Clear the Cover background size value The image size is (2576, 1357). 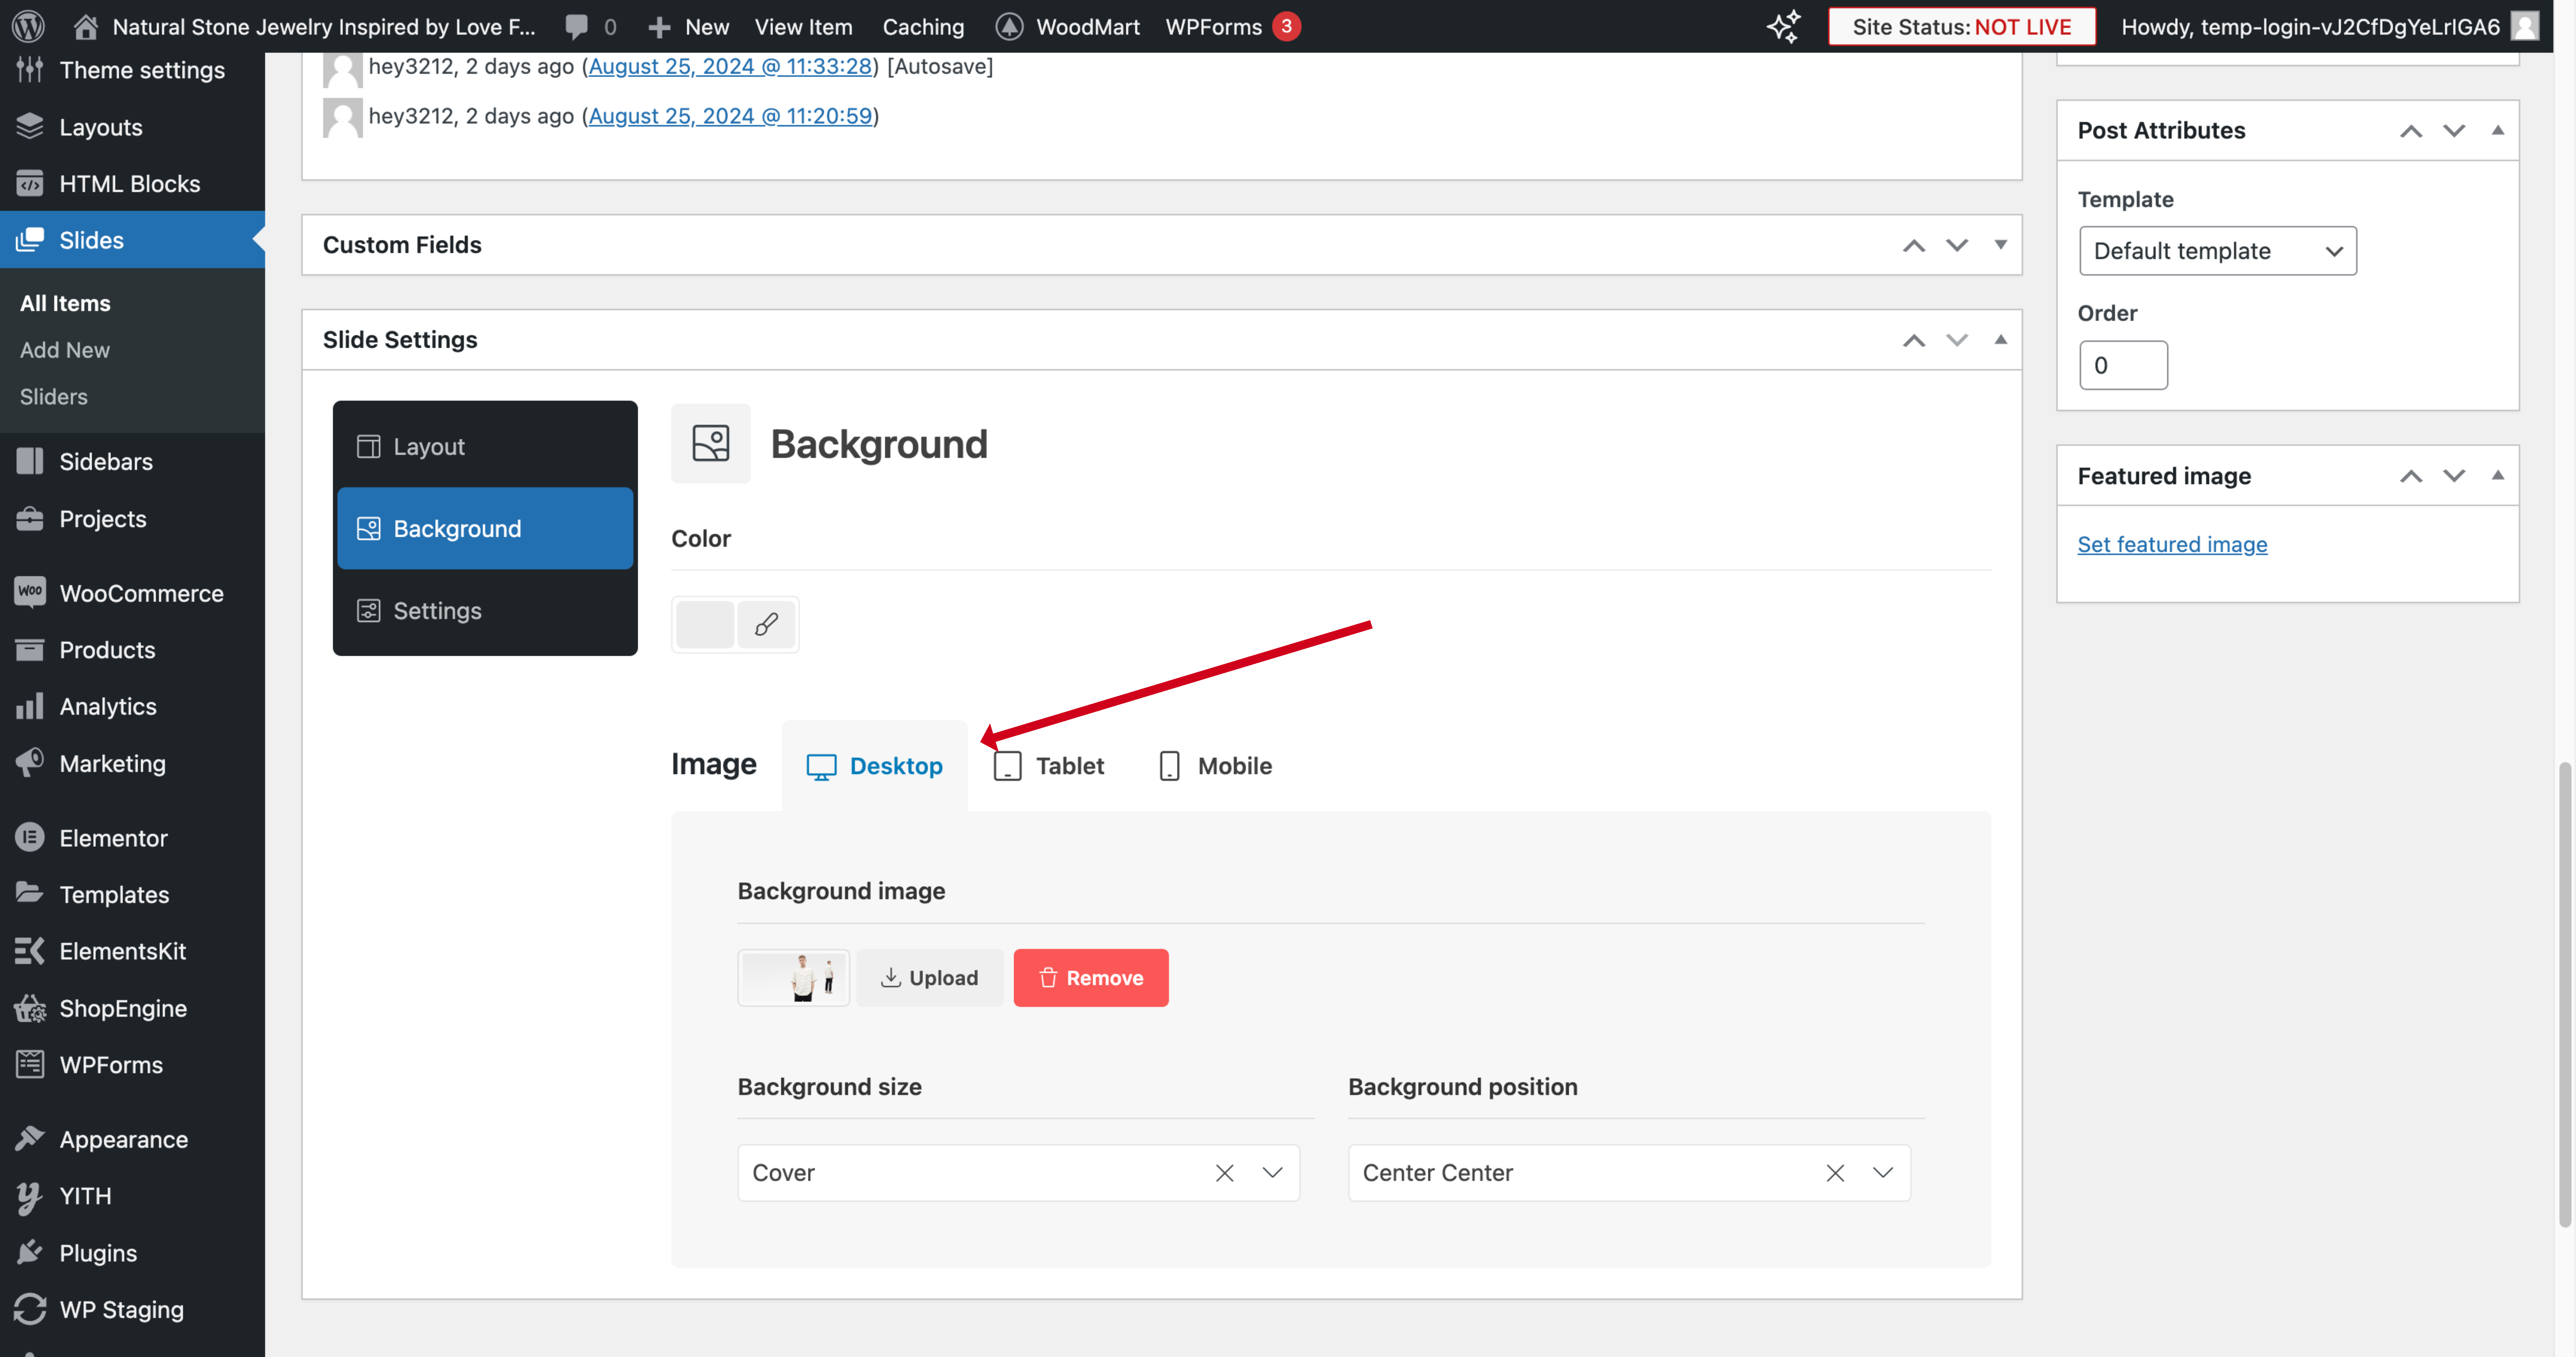coord(1225,1173)
